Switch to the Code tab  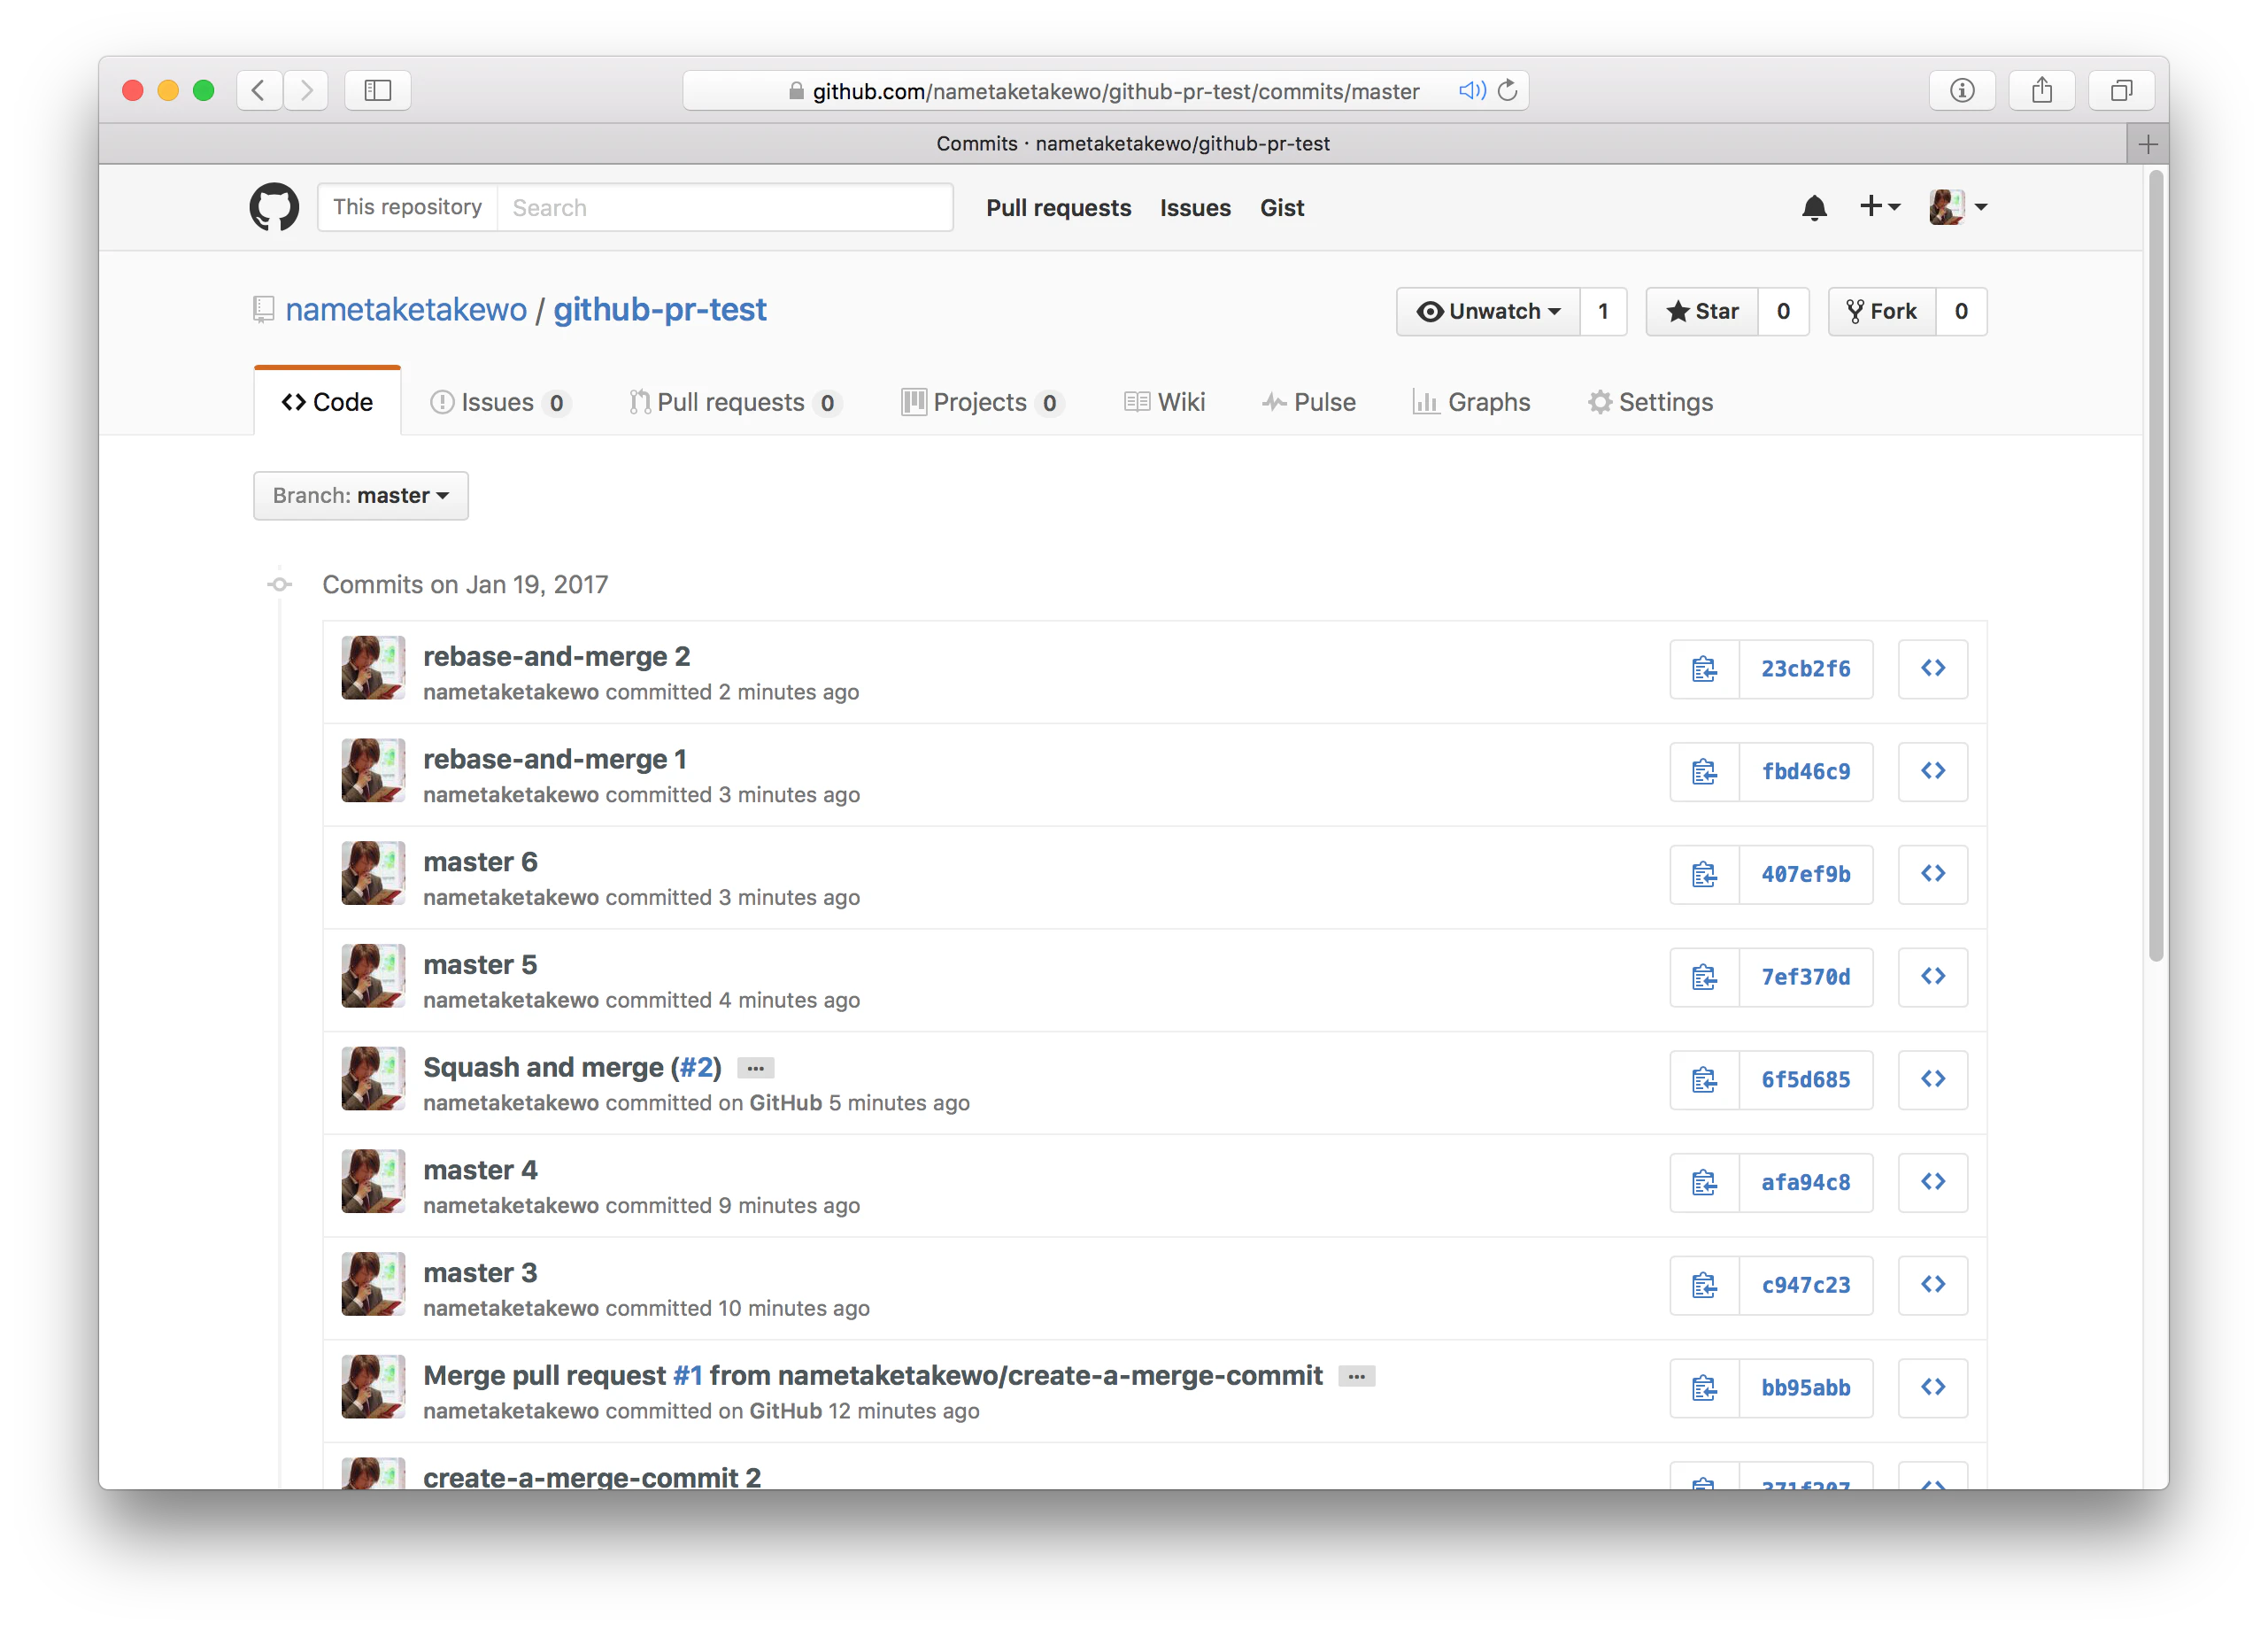click(327, 402)
